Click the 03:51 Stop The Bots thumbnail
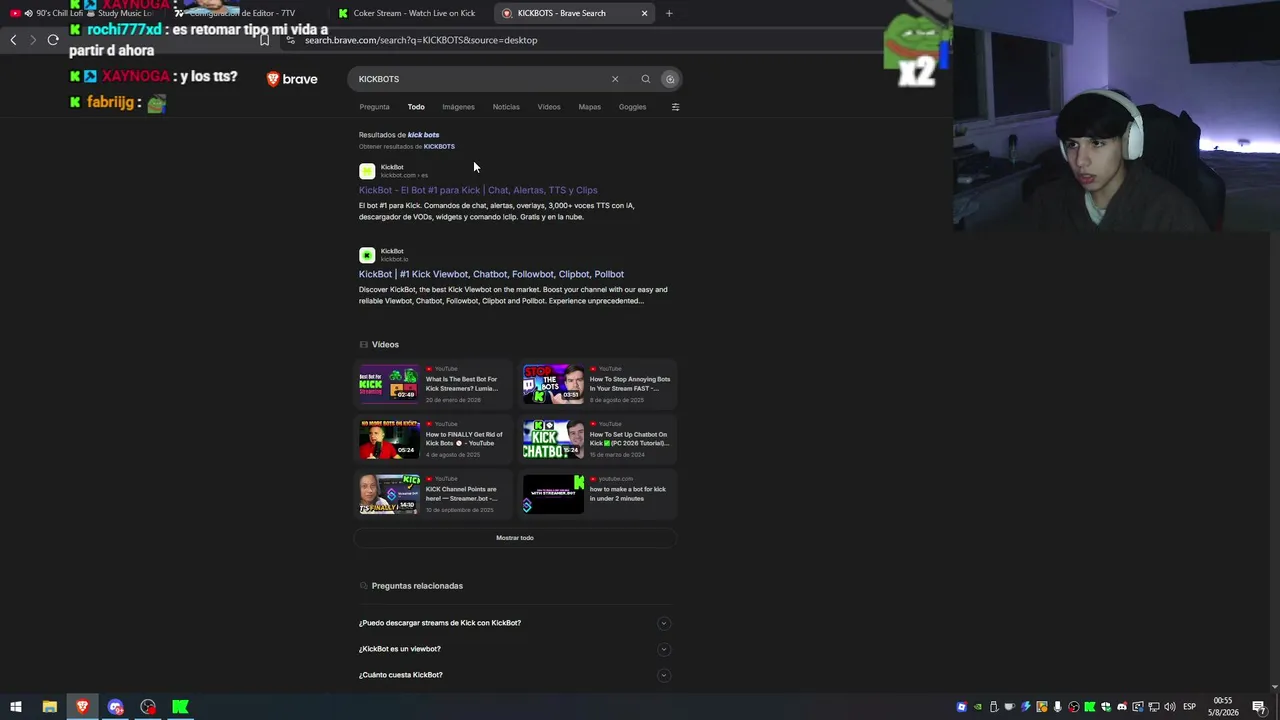This screenshot has height=720, width=1280. tap(553, 384)
